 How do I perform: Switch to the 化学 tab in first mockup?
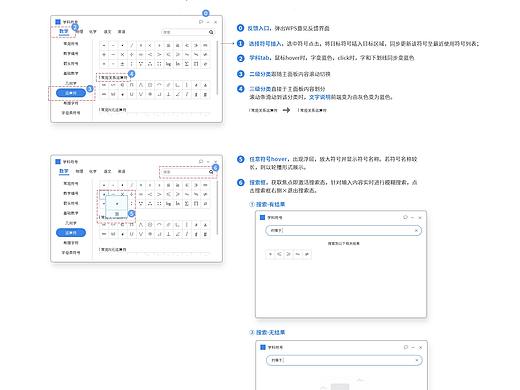coord(93,32)
